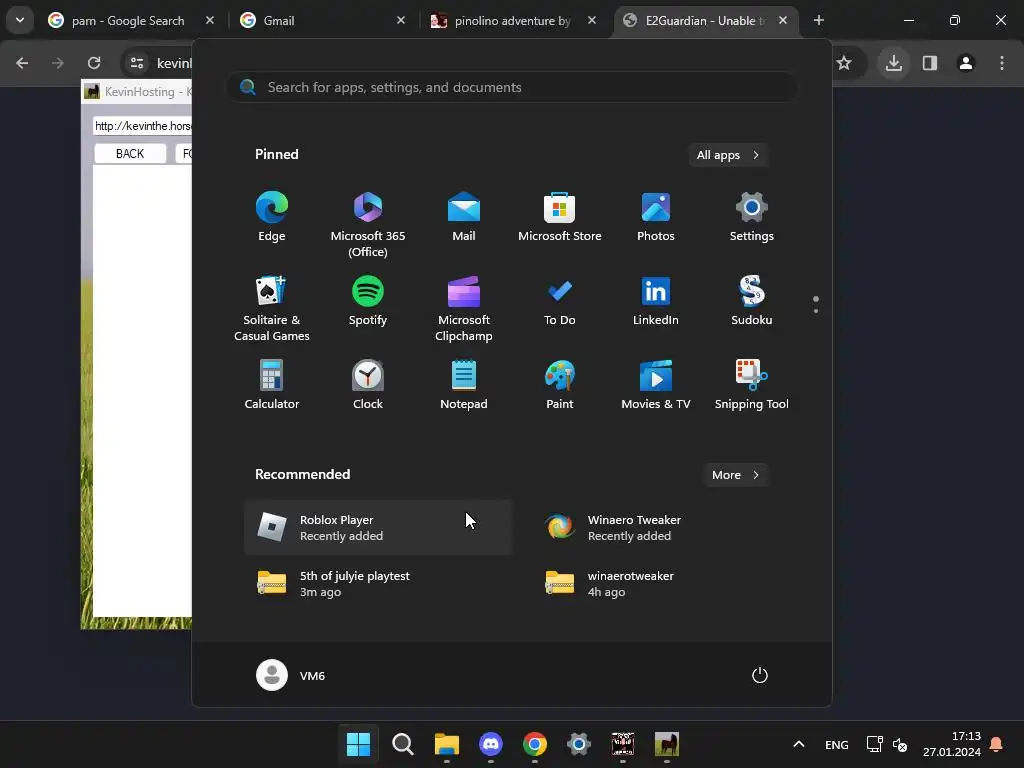The width and height of the screenshot is (1024, 768).
Task: Open taskbar Search
Action: tap(402, 744)
